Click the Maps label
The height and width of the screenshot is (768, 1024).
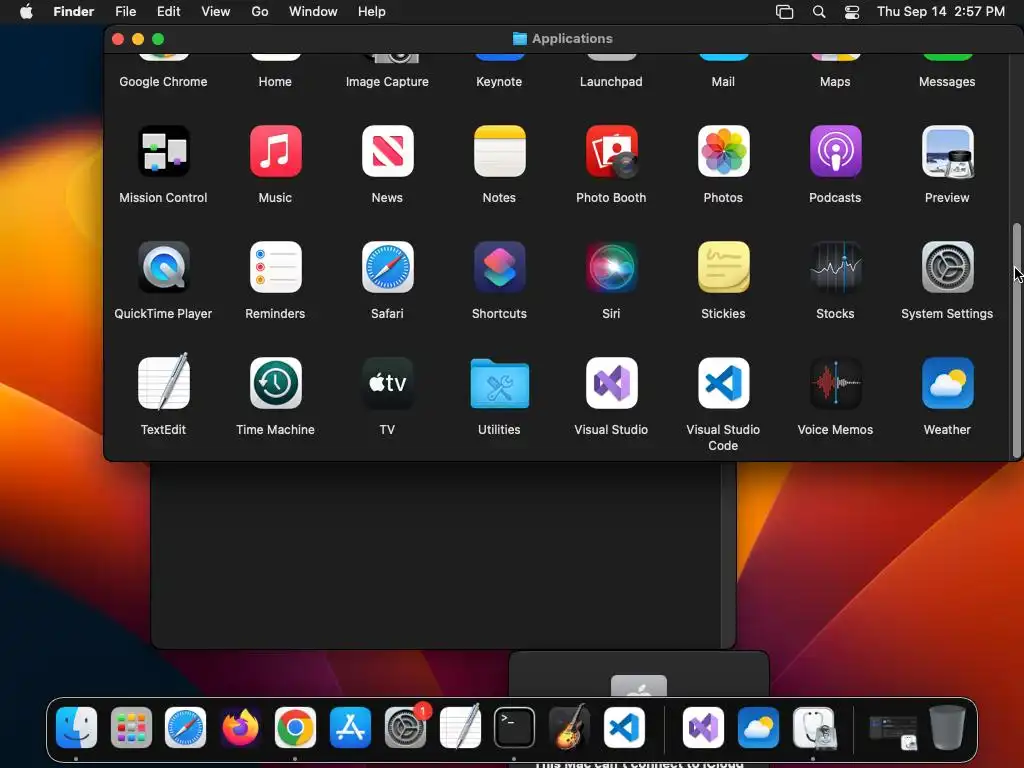tap(835, 82)
